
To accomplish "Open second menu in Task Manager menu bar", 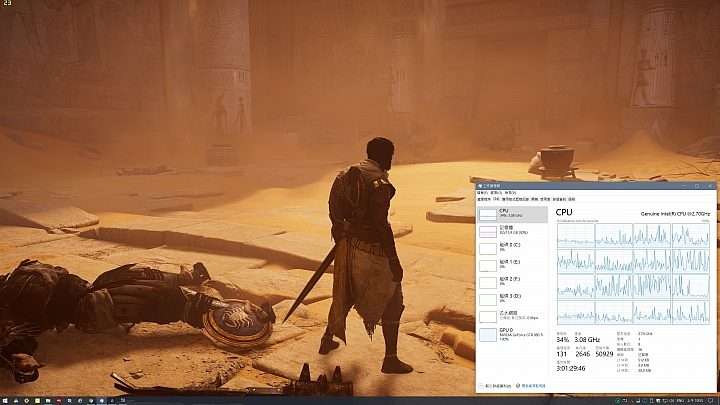I will coord(496,193).
